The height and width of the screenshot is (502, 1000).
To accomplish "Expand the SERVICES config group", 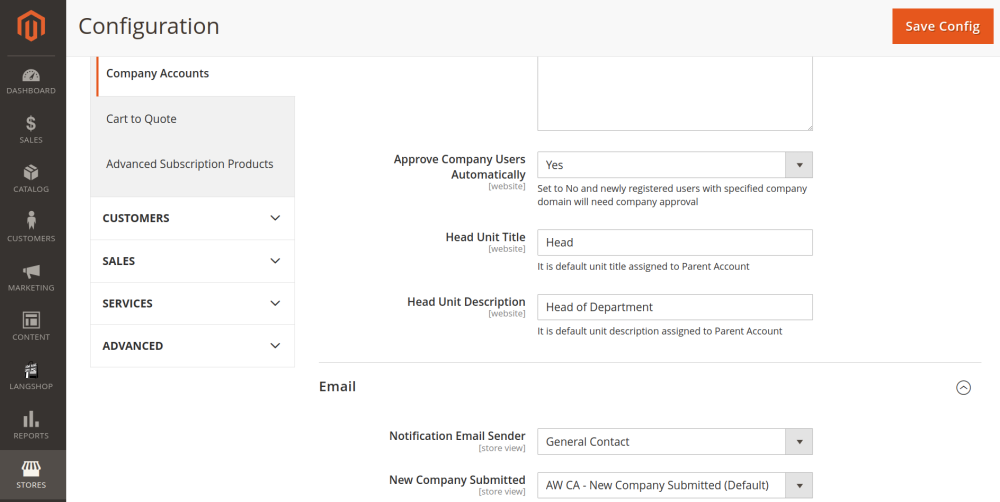I will point(192,303).
